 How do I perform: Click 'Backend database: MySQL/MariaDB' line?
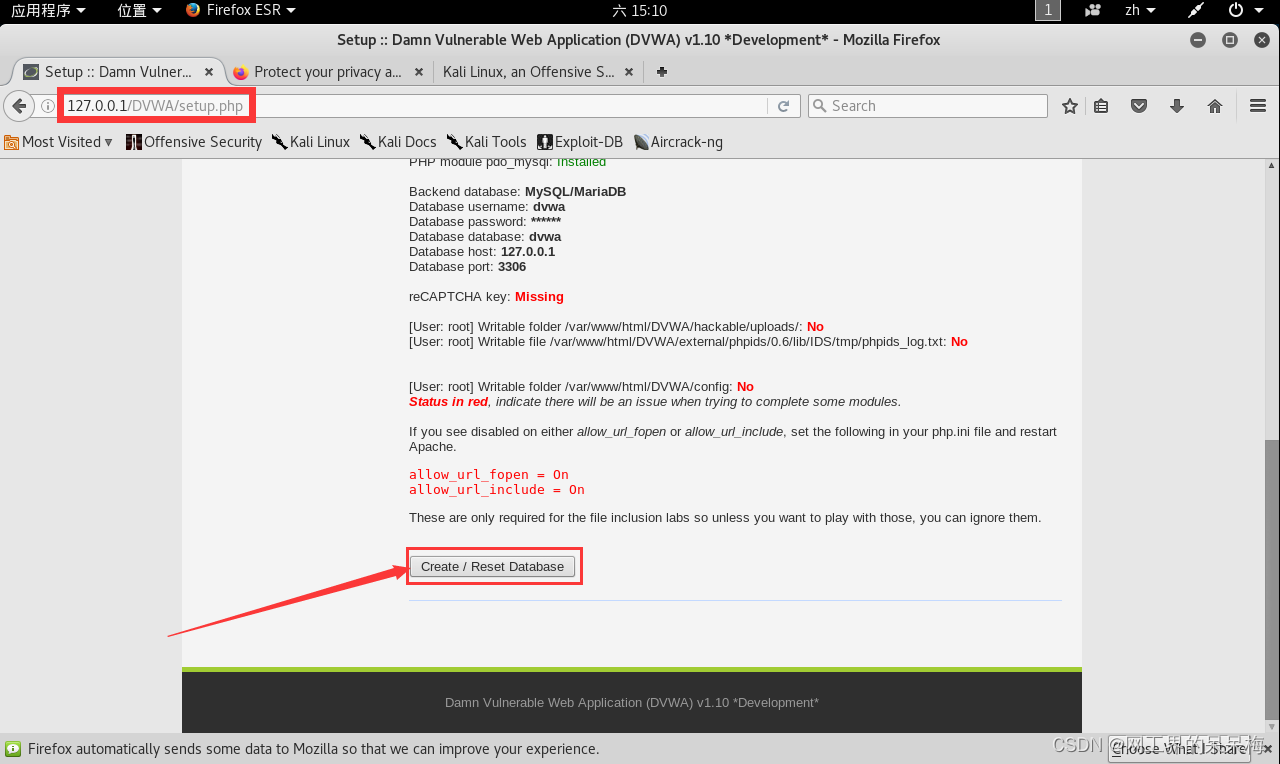[517, 192]
